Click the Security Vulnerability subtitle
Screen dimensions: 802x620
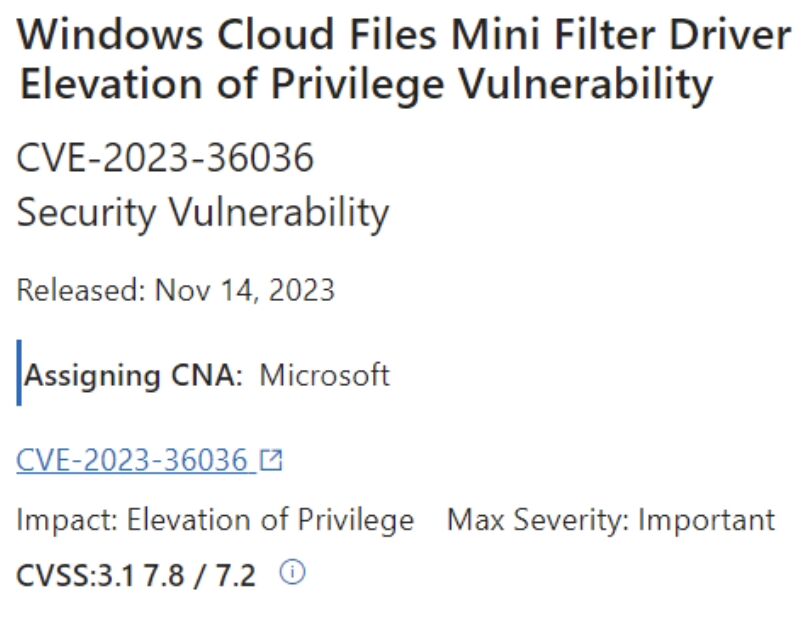click(x=203, y=213)
